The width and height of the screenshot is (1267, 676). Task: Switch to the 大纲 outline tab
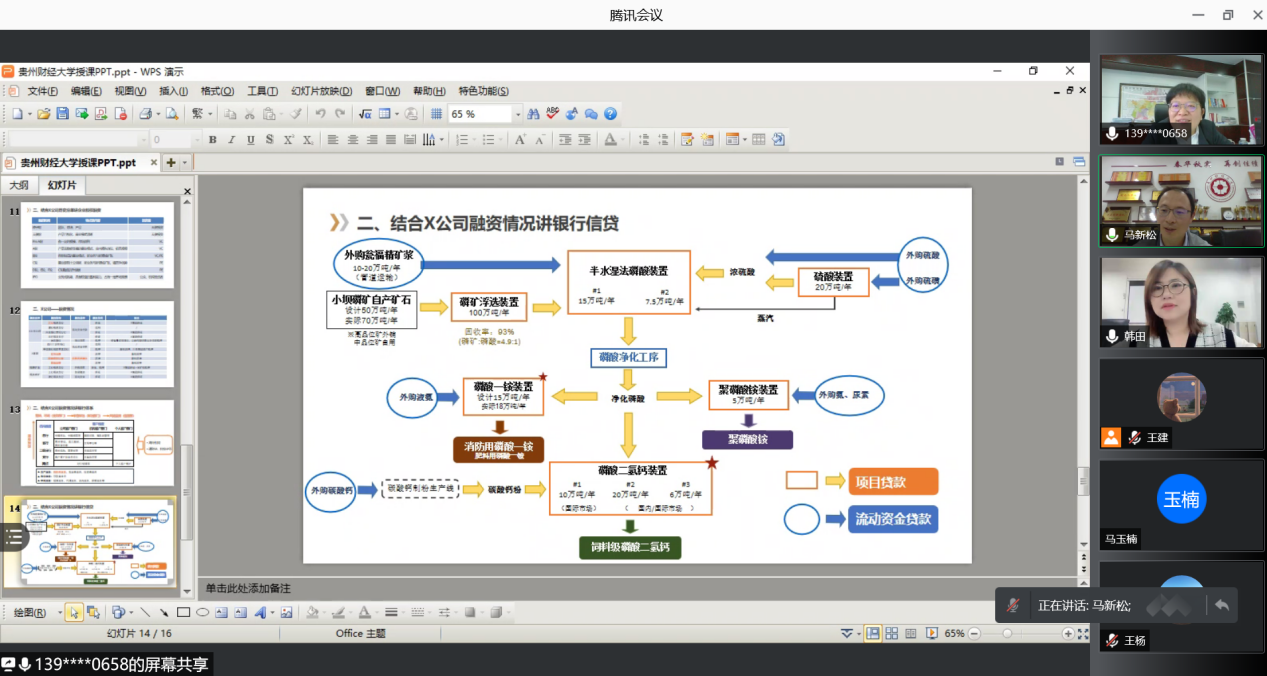point(19,185)
